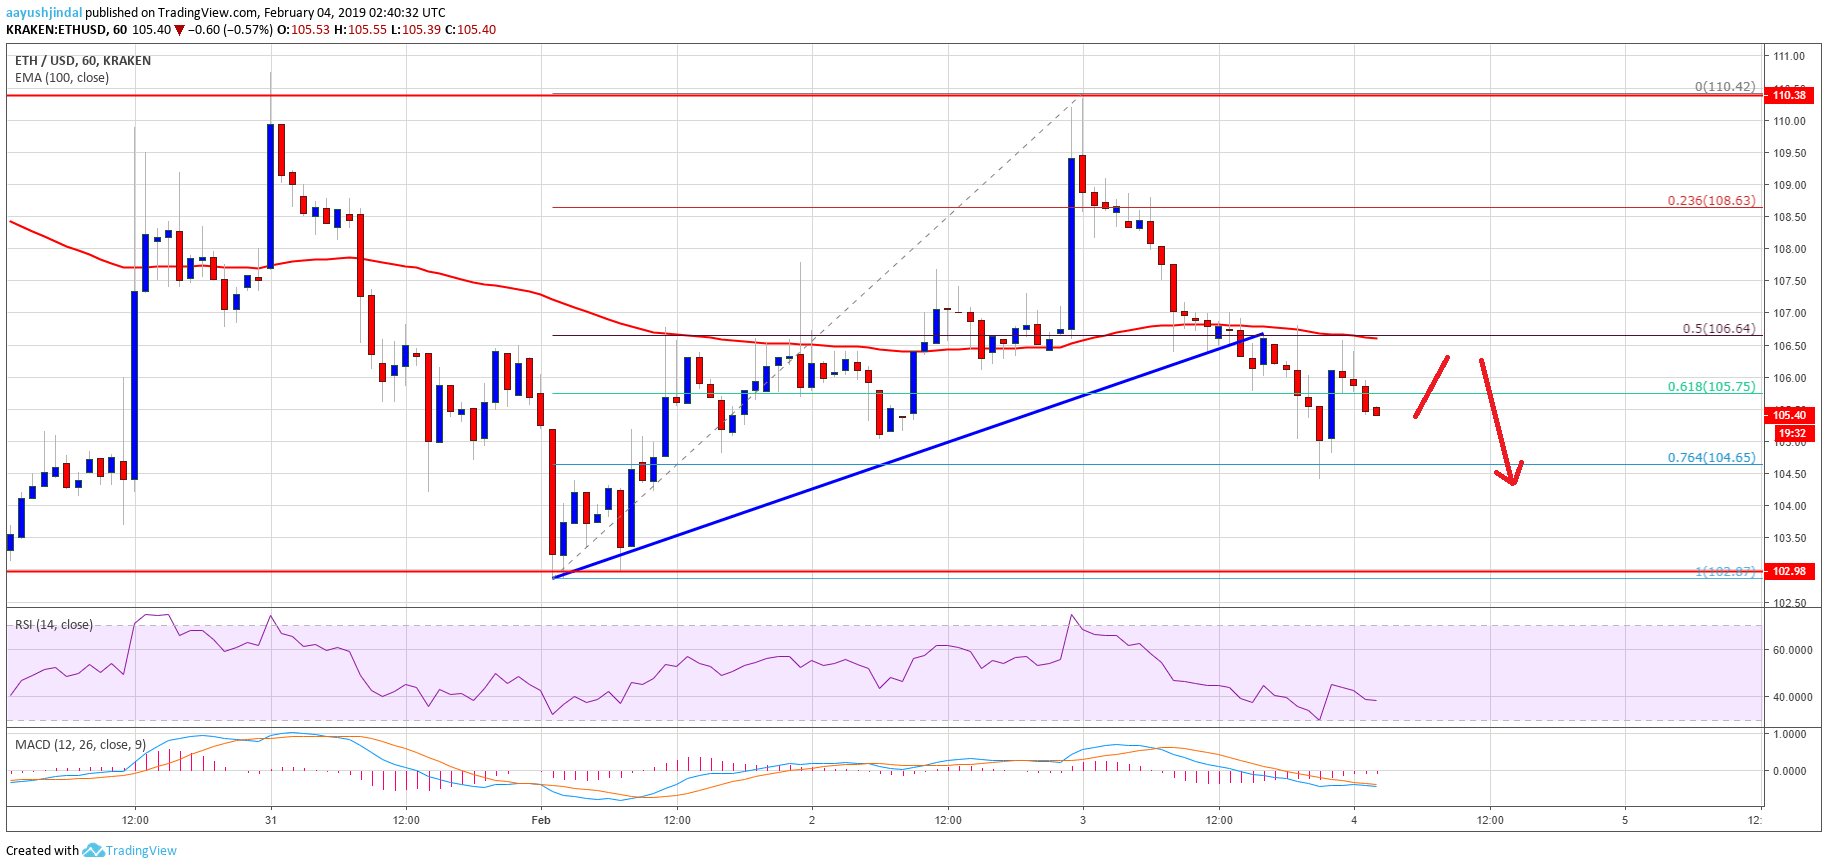Select the 0.764(104.65) Fibonacci label

(1711, 458)
